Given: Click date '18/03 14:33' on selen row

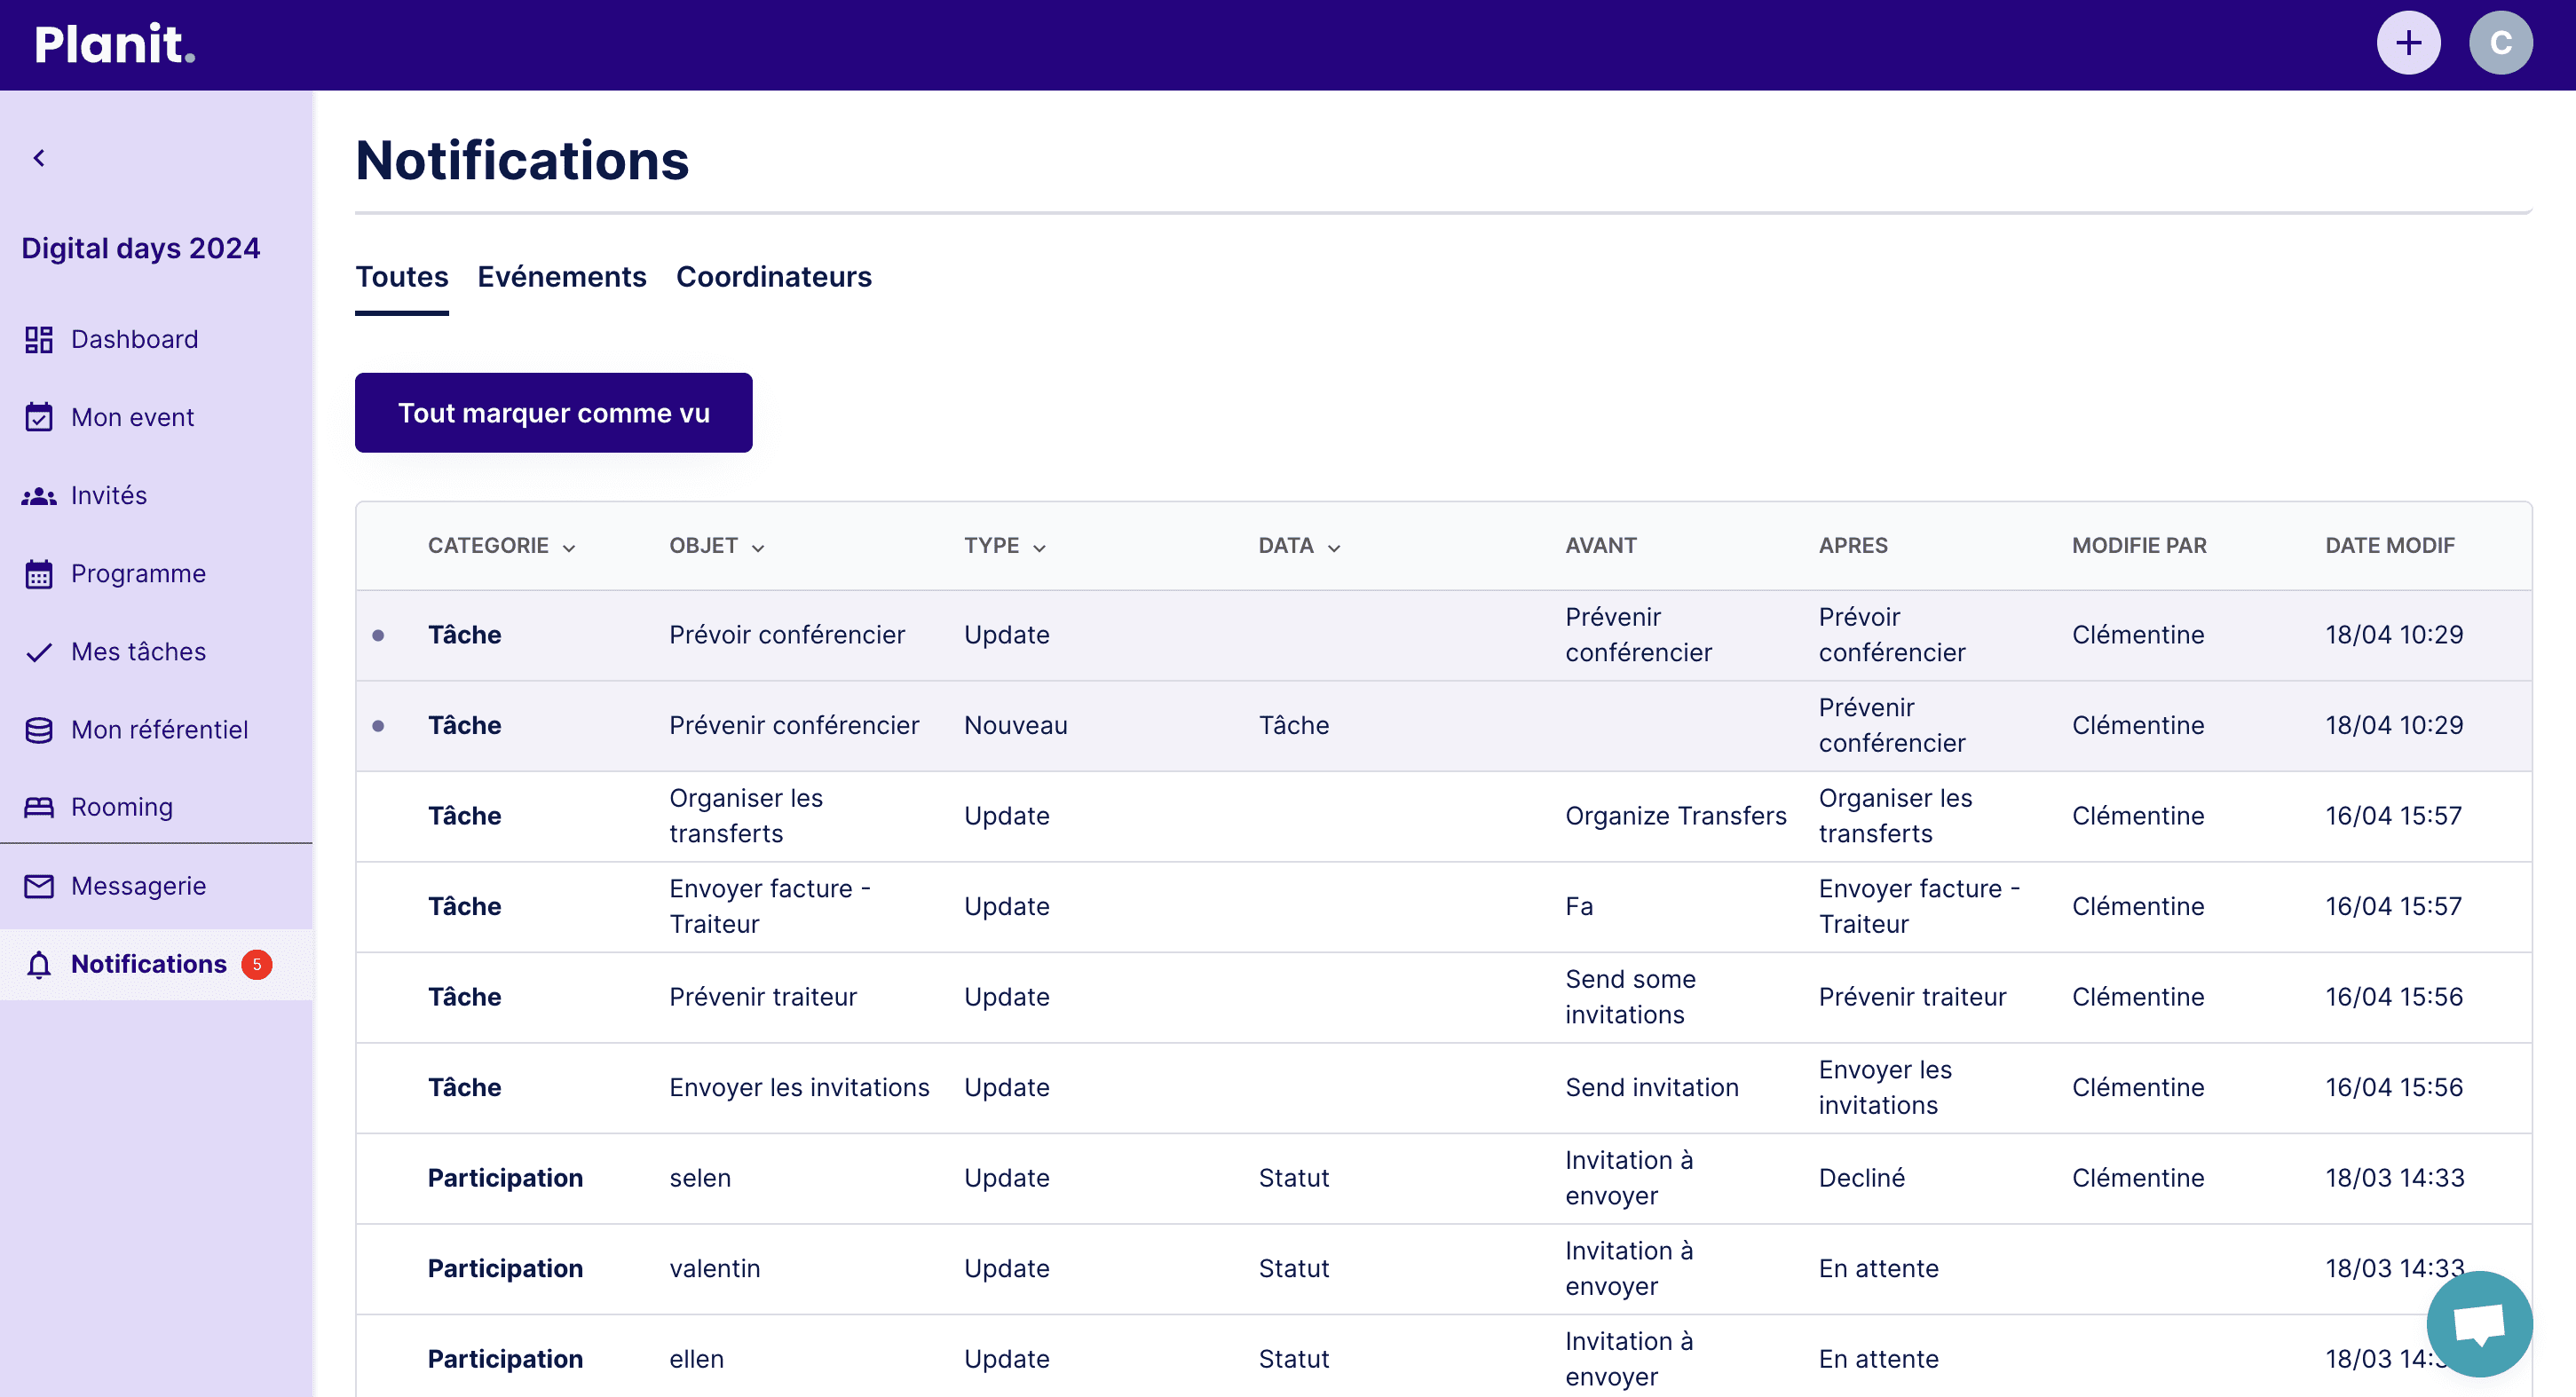Looking at the screenshot, I should pyautogui.click(x=2394, y=1178).
